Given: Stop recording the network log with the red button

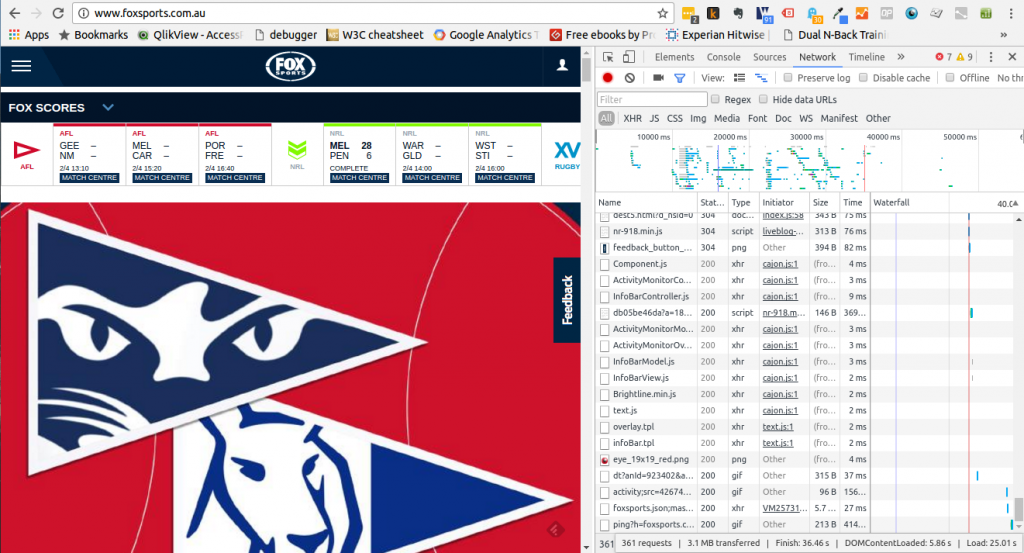Looking at the screenshot, I should coord(607,78).
